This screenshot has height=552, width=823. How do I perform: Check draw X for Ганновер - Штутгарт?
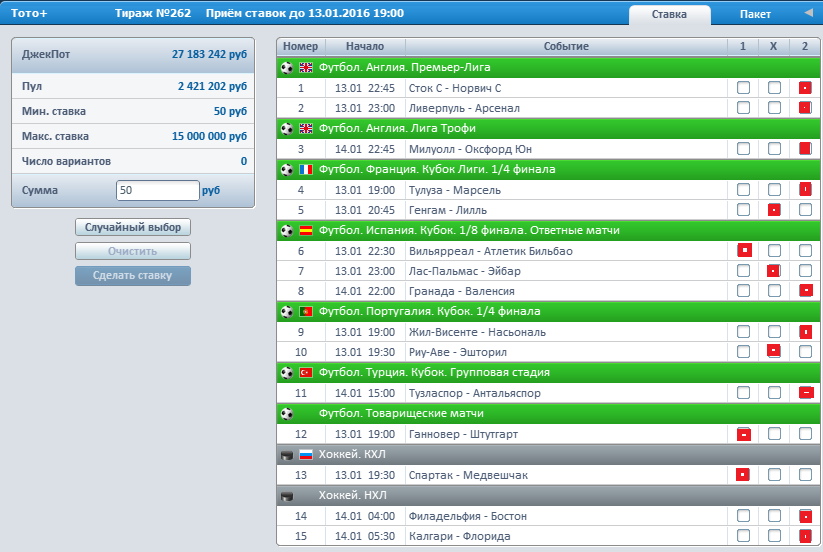[774, 434]
